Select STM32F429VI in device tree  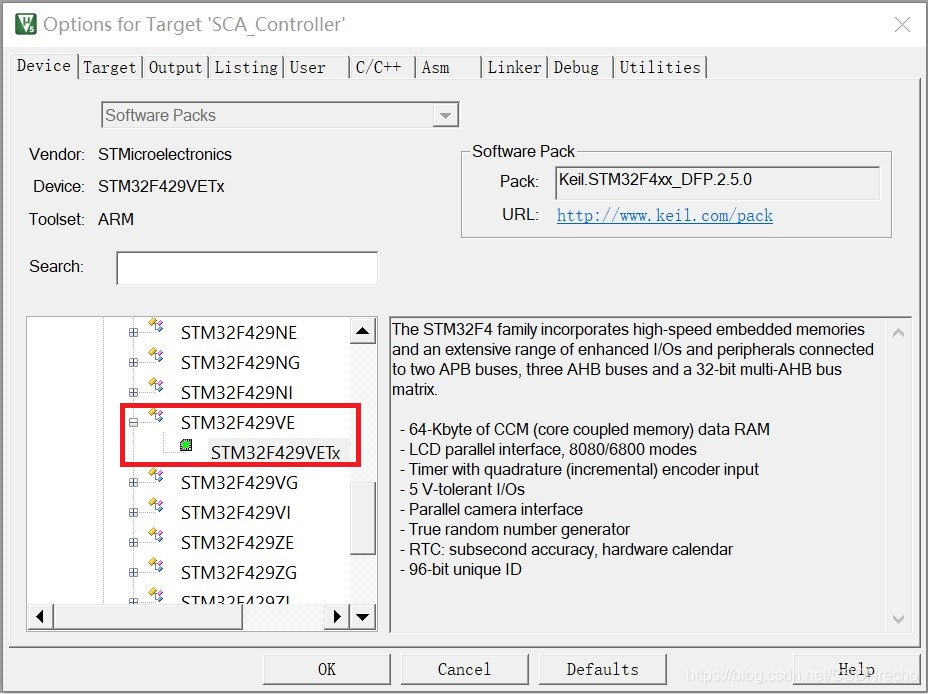click(x=236, y=513)
